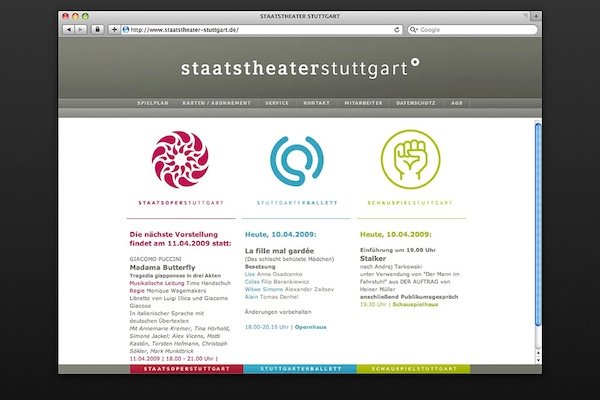Click 'Die nächste Vorstellung' heading
600x400 pixels.
pos(173,234)
